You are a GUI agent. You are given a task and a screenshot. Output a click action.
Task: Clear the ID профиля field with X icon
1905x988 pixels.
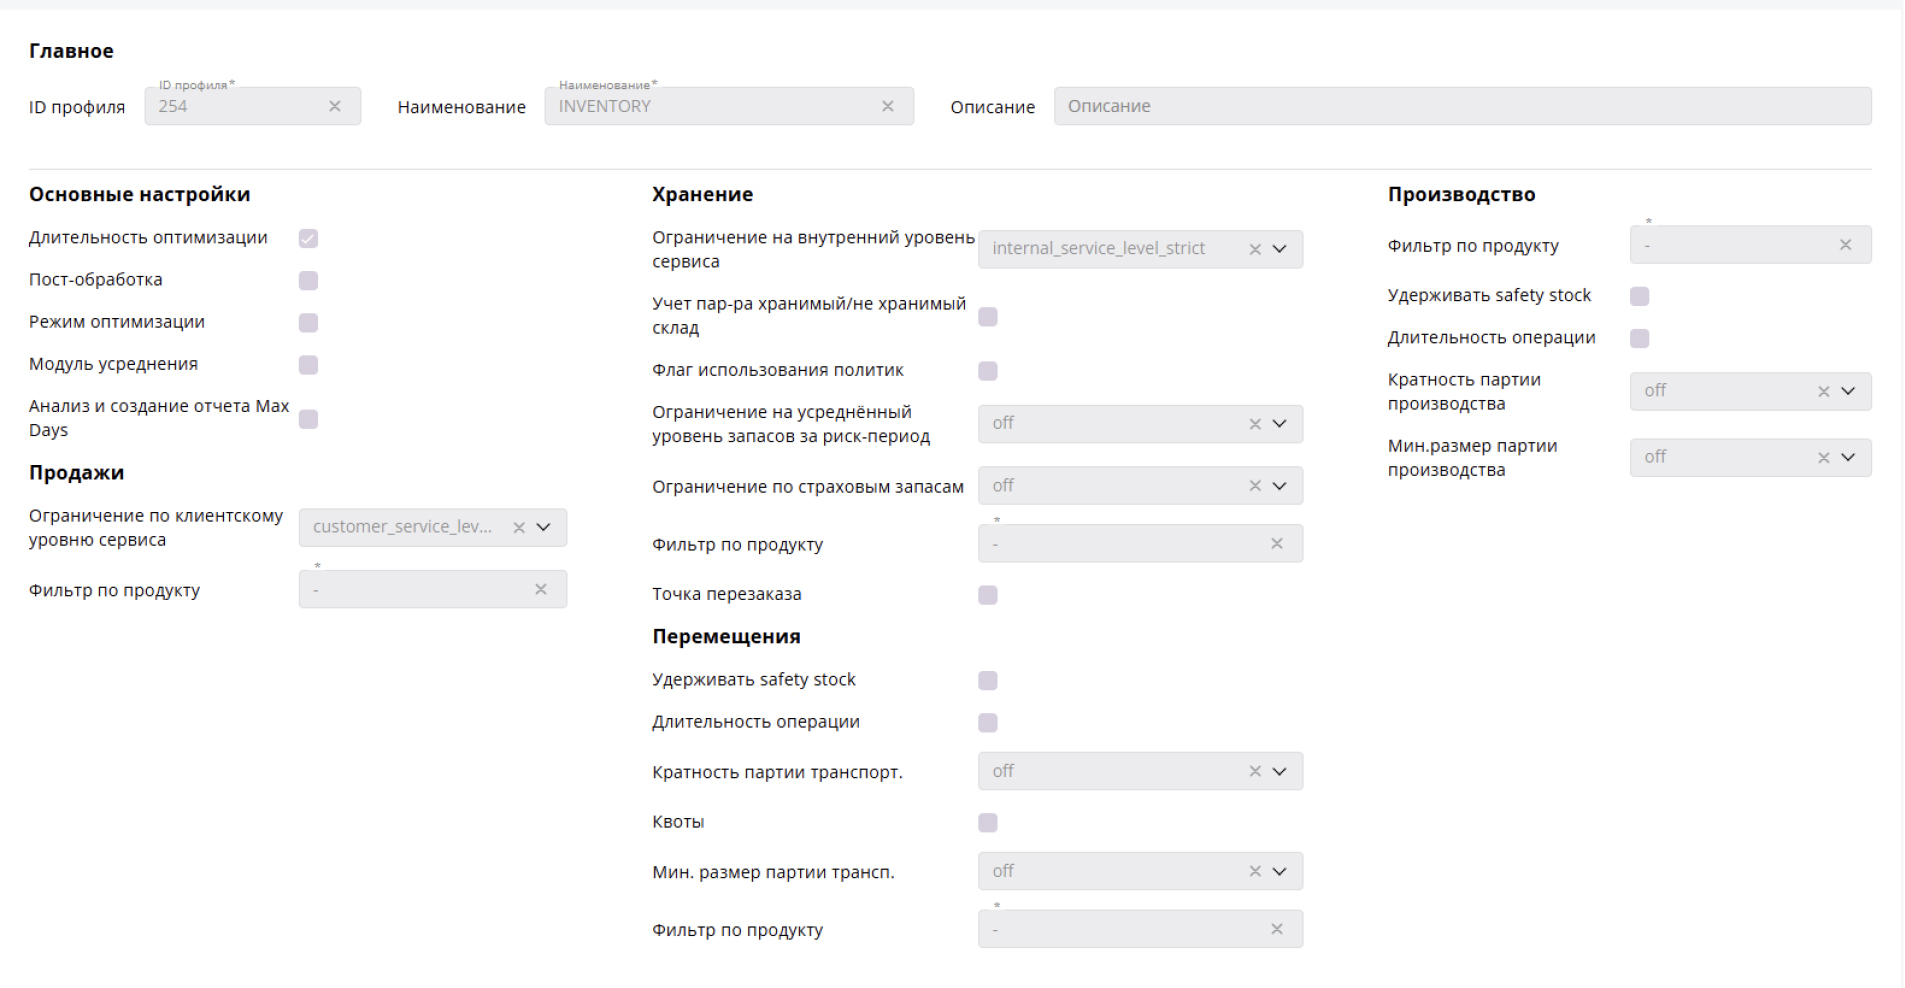335,106
